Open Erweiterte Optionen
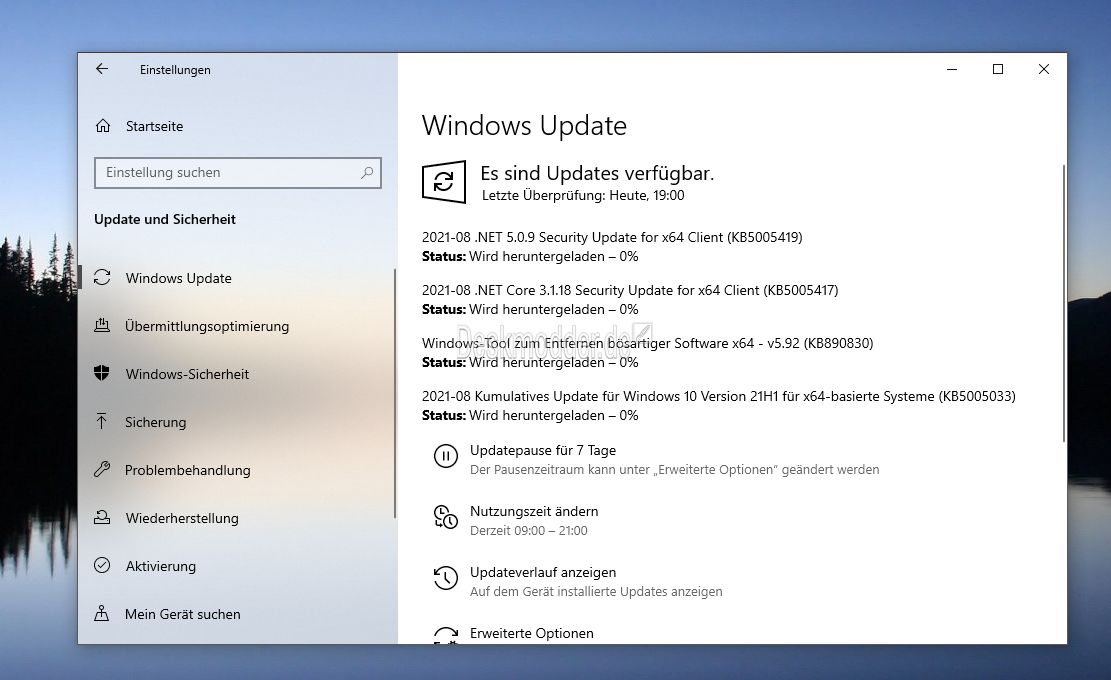This screenshot has height=680, width=1111. tap(531, 633)
